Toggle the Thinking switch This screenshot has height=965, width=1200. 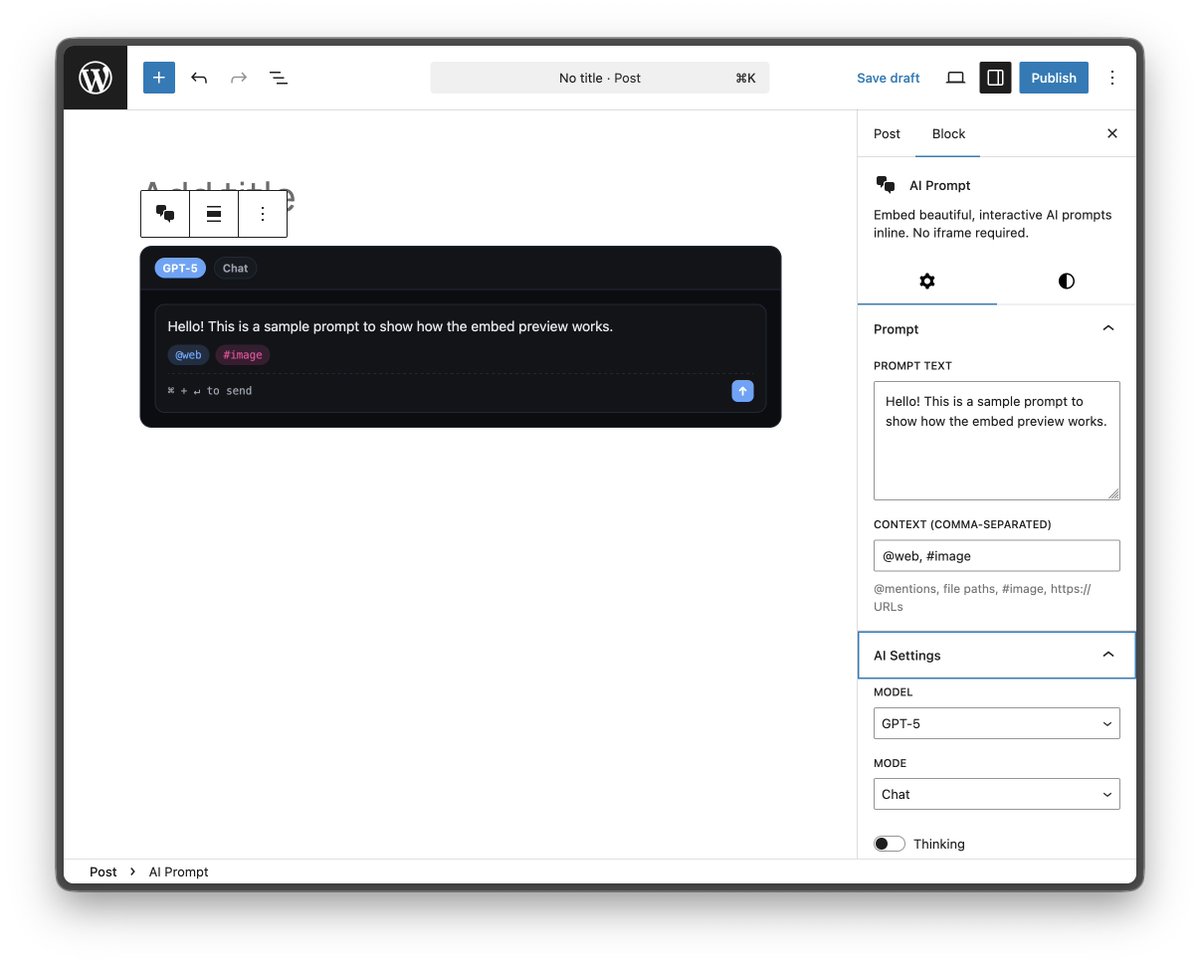click(889, 844)
